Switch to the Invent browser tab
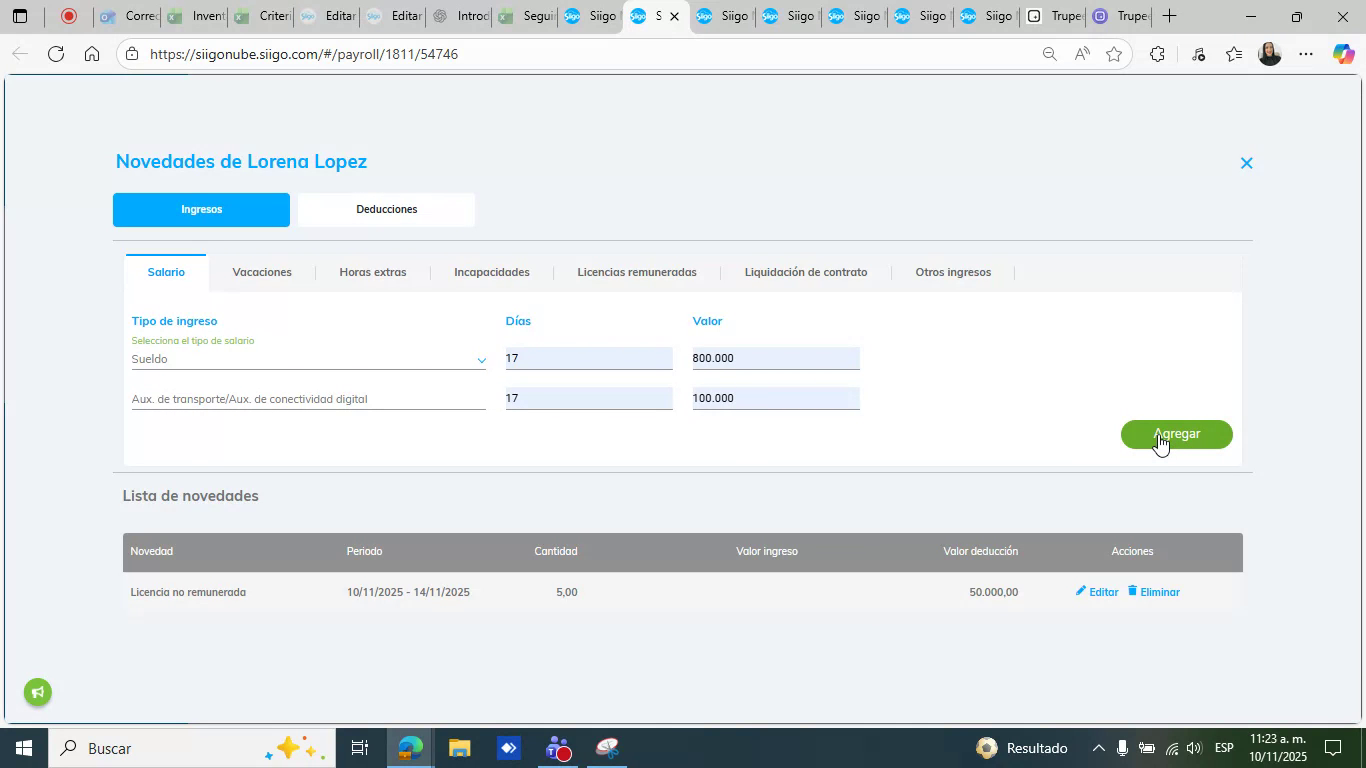 [x=194, y=16]
